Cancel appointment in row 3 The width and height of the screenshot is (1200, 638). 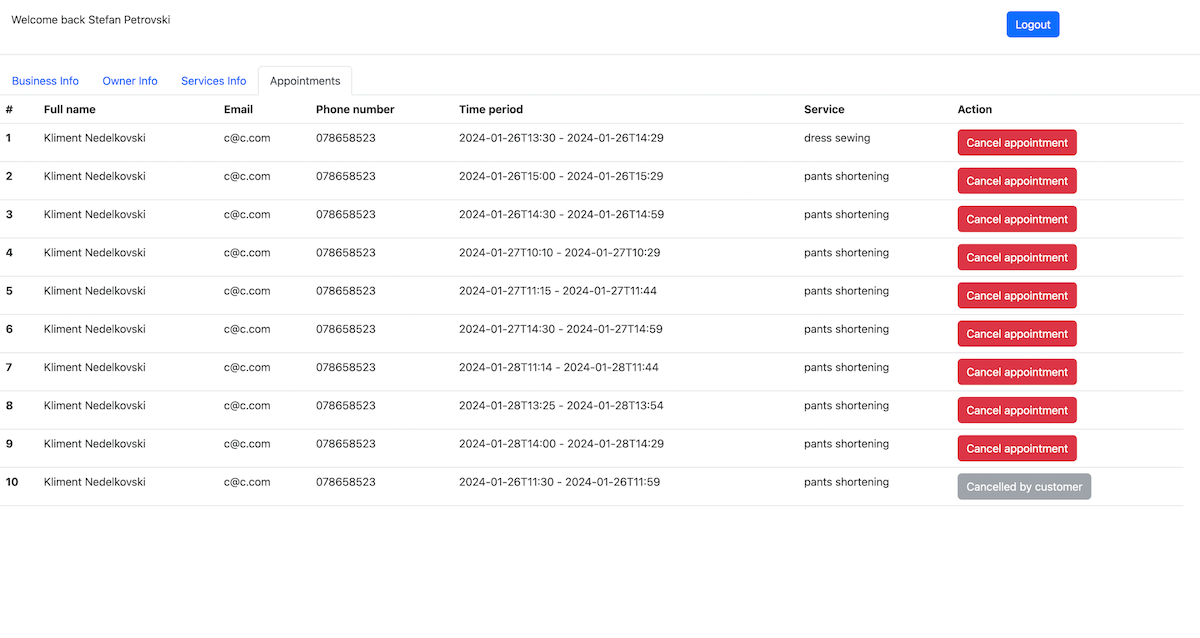(x=1016, y=219)
